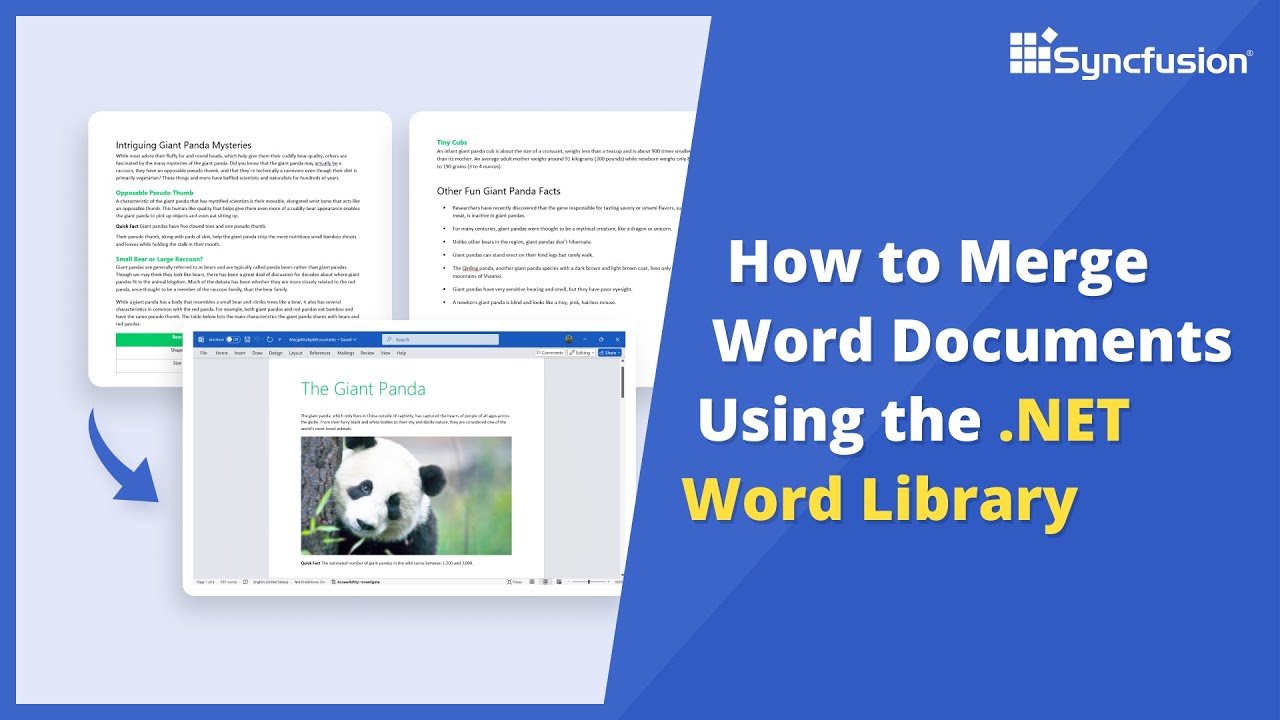The width and height of the screenshot is (1280, 720).
Task: Open the Mailings ribbon tab
Action: coord(345,352)
